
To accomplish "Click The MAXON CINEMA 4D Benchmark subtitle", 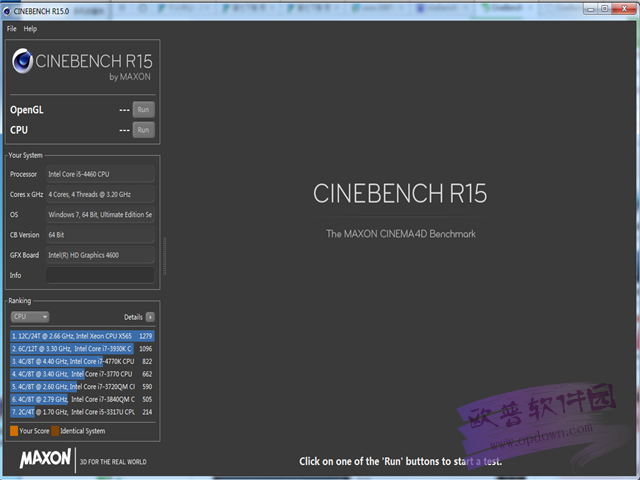I will 401,234.
